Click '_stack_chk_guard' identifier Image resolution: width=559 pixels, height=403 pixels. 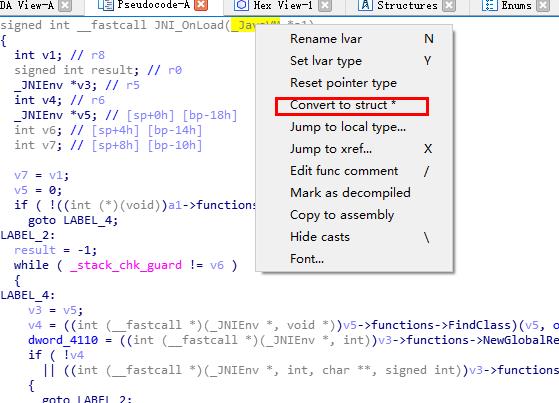click(125, 265)
